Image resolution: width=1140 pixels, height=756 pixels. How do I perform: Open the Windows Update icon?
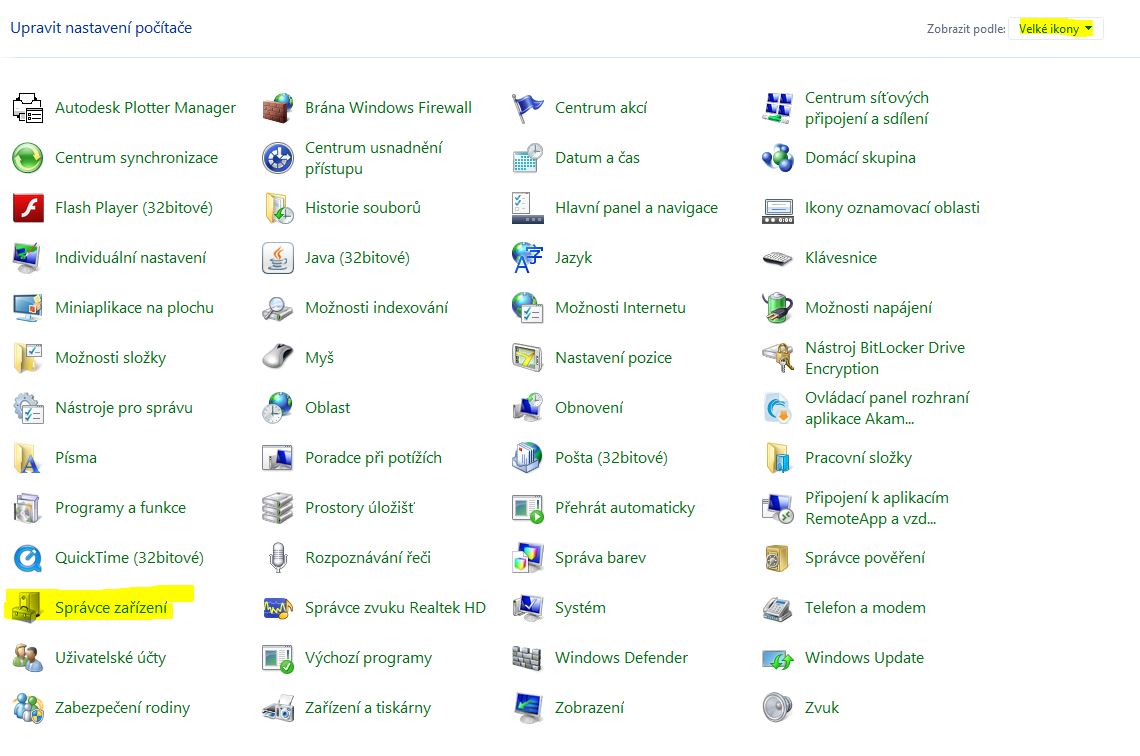777,658
